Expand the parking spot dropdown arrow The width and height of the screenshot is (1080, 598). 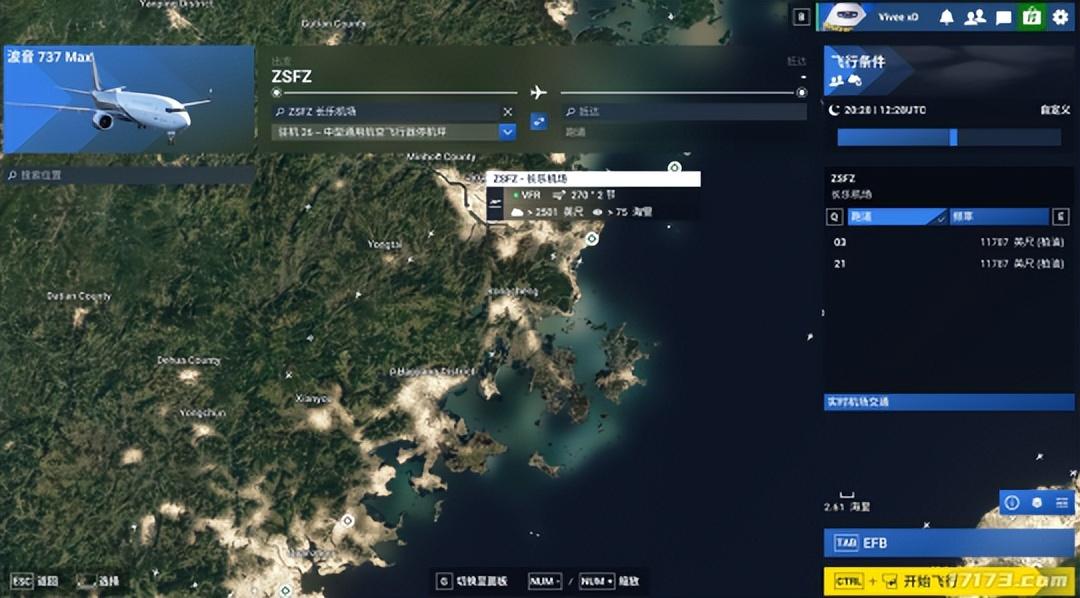point(507,131)
